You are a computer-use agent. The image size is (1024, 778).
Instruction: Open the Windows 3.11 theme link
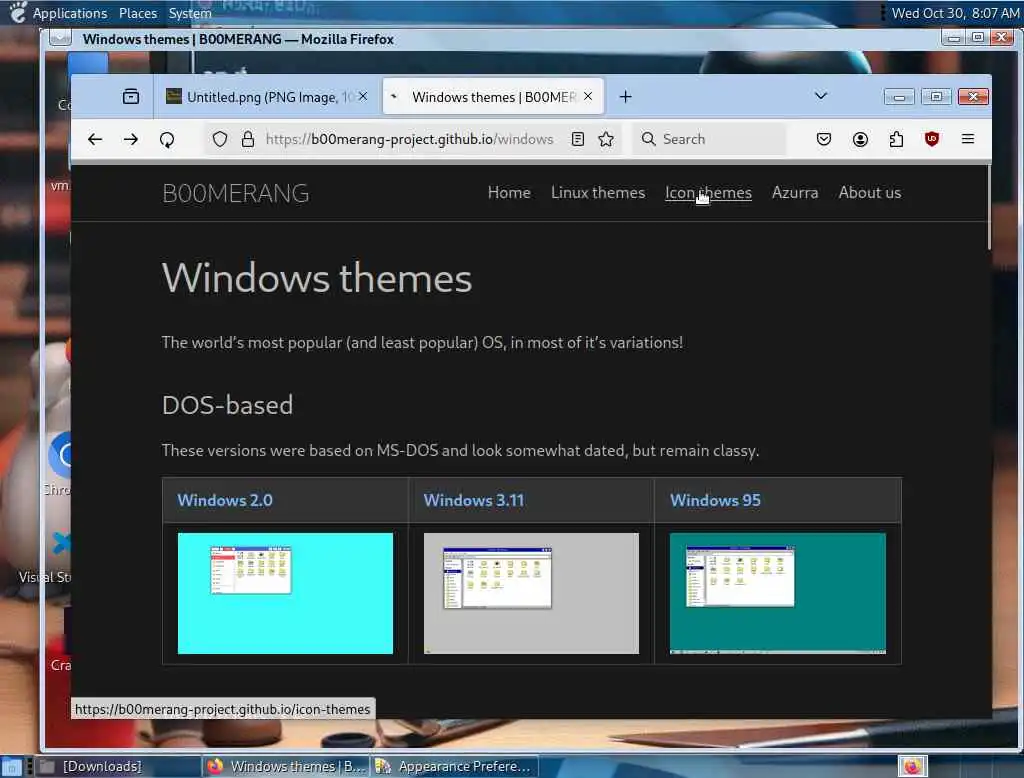click(473, 500)
